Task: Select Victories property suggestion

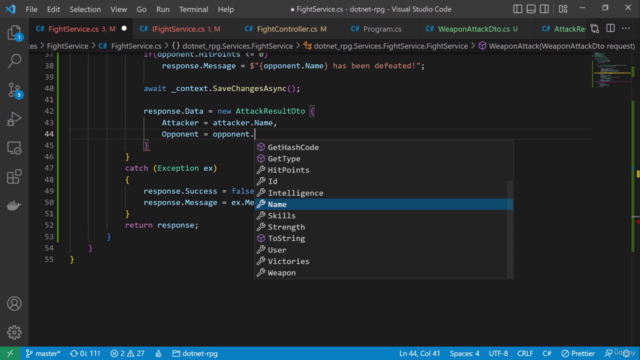Action: [384, 261]
